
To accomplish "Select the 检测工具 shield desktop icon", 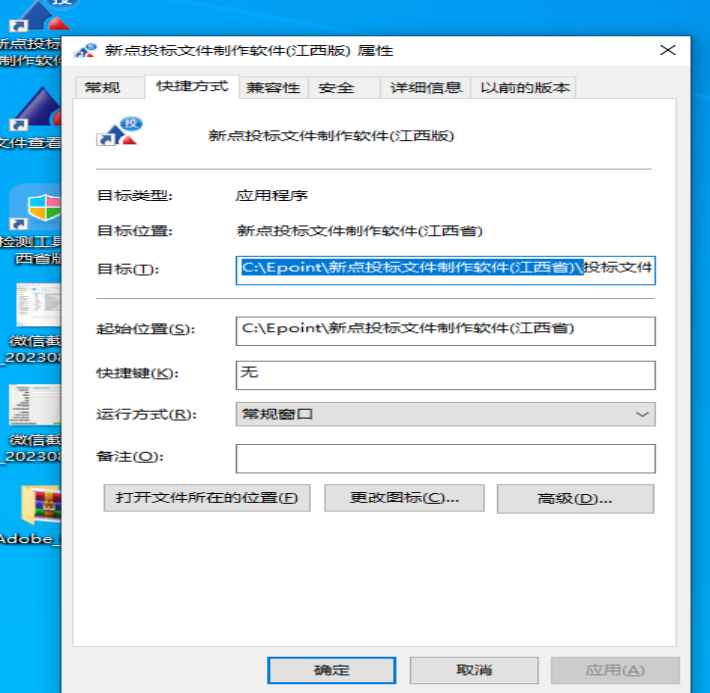I will [35, 208].
